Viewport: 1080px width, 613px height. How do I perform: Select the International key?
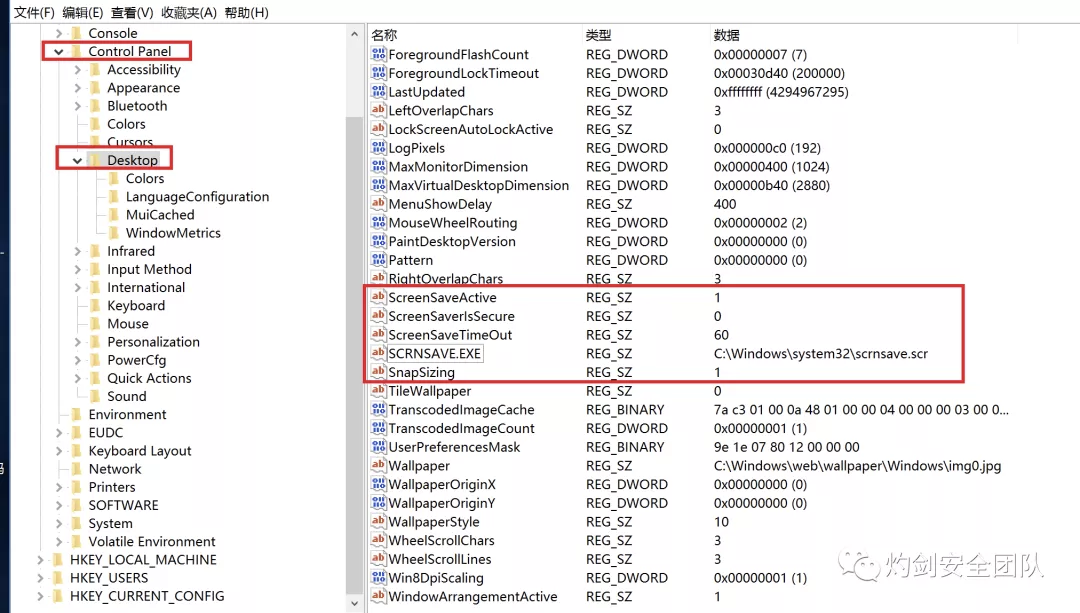pos(146,287)
